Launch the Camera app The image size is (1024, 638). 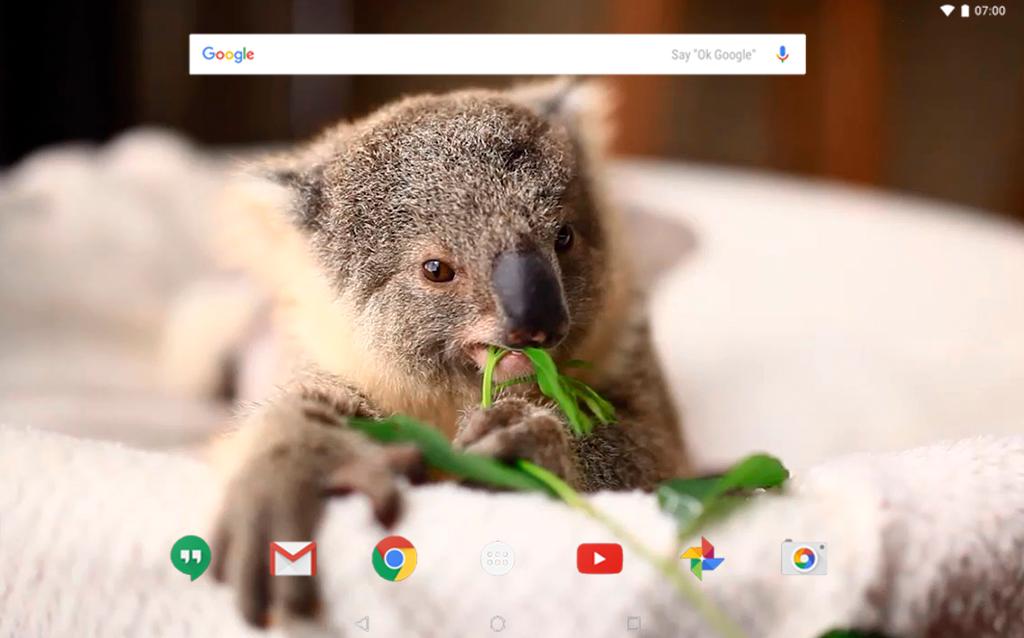tap(804, 558)
